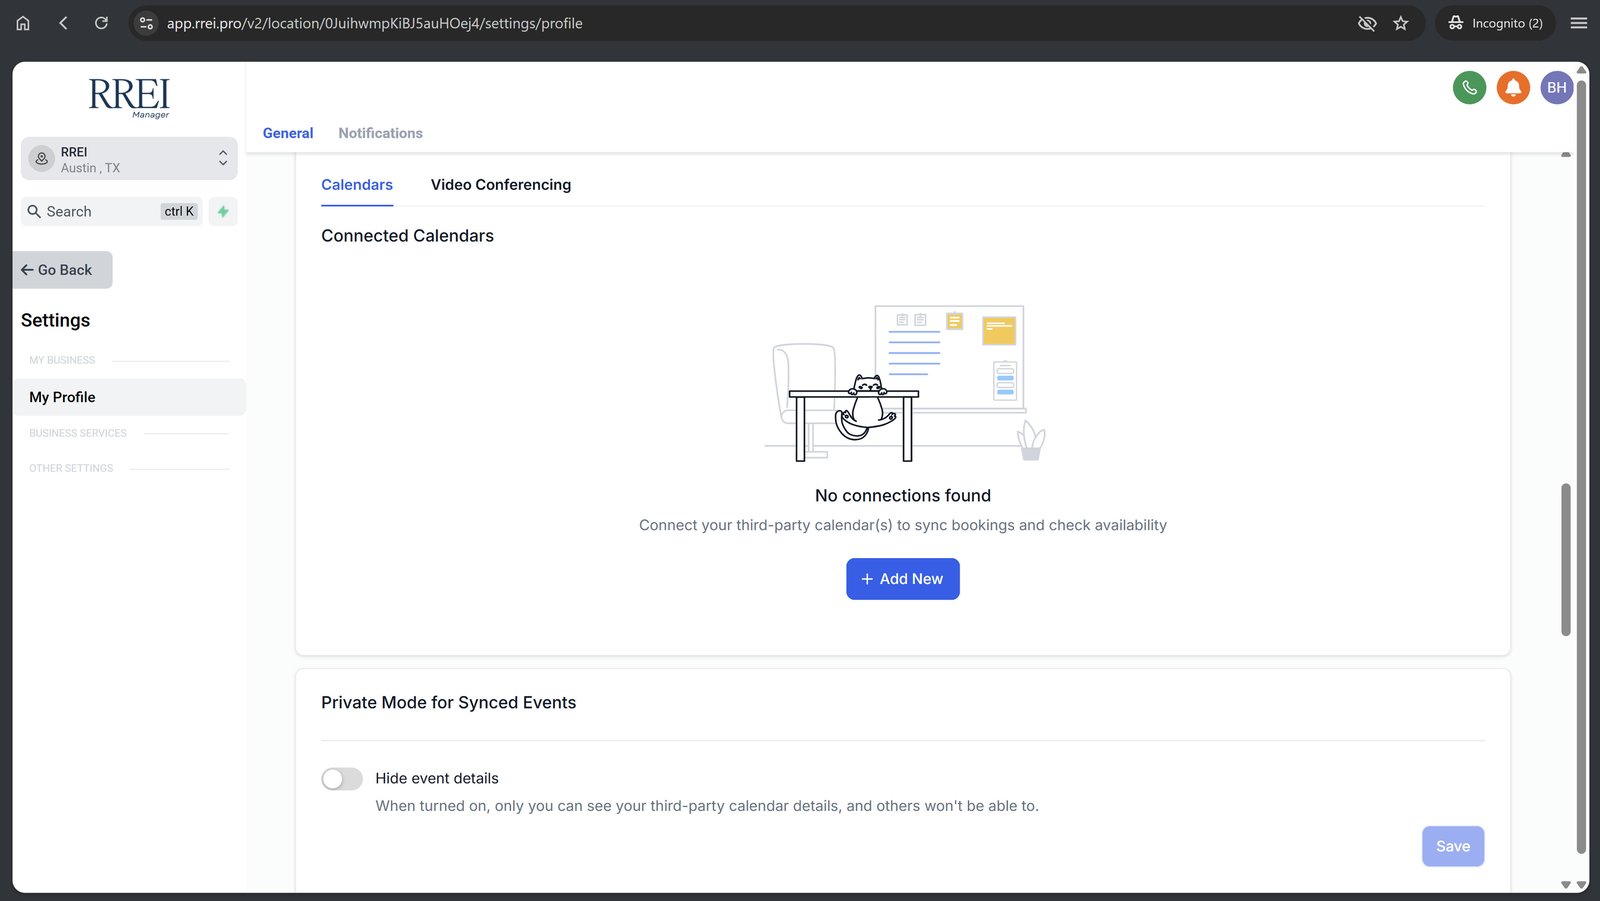Select the Calendars tab
The height and width of the screenshot is (901, 1600).
(357, 185)
